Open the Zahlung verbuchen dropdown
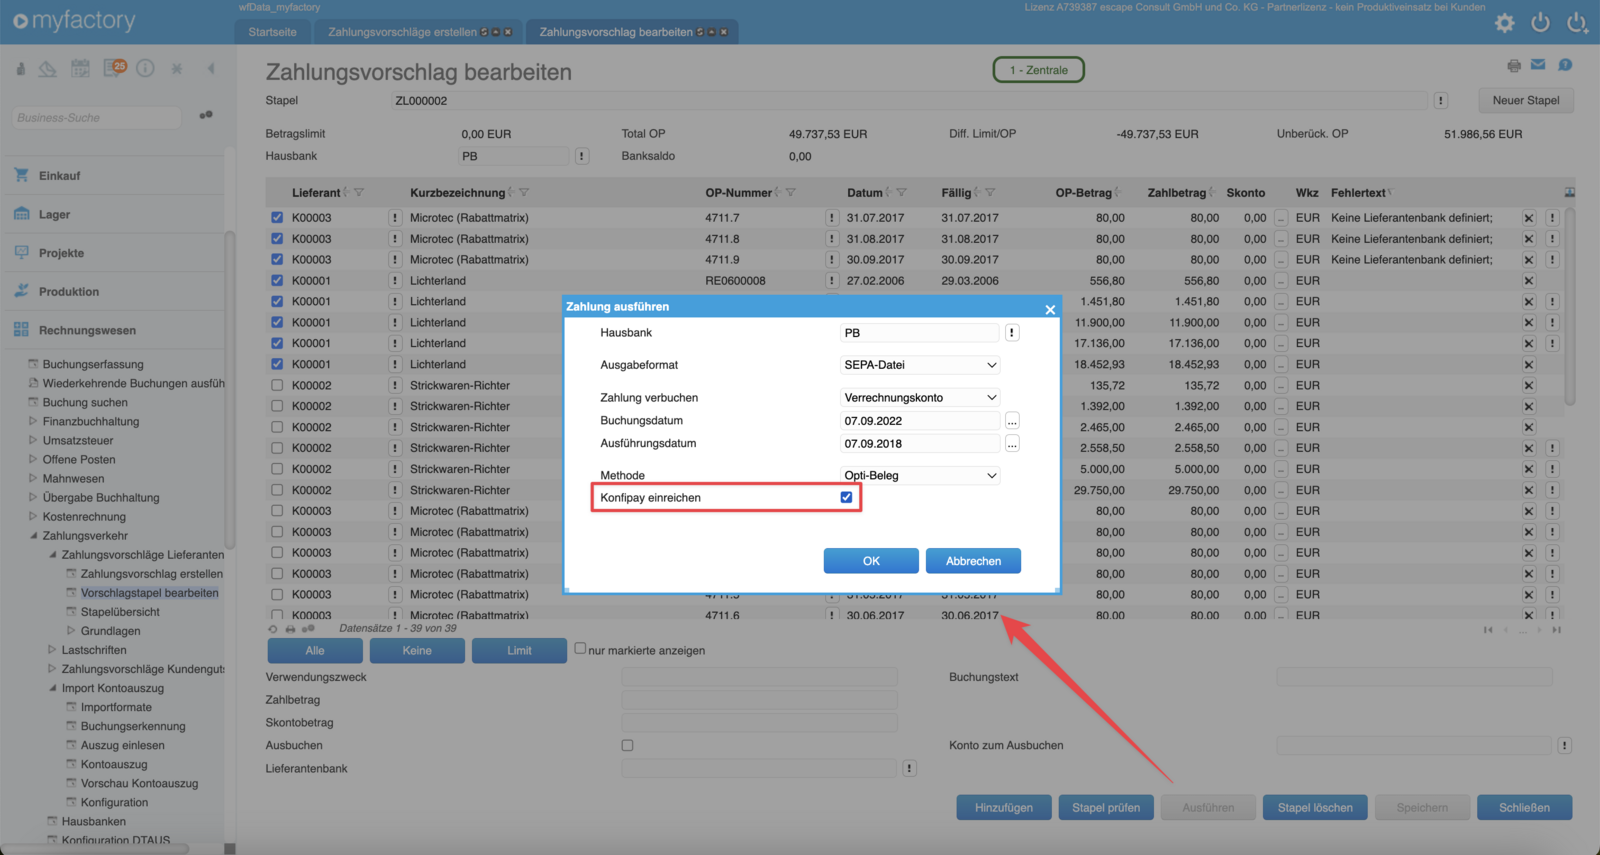1600x855 pixels. [920, 397]
